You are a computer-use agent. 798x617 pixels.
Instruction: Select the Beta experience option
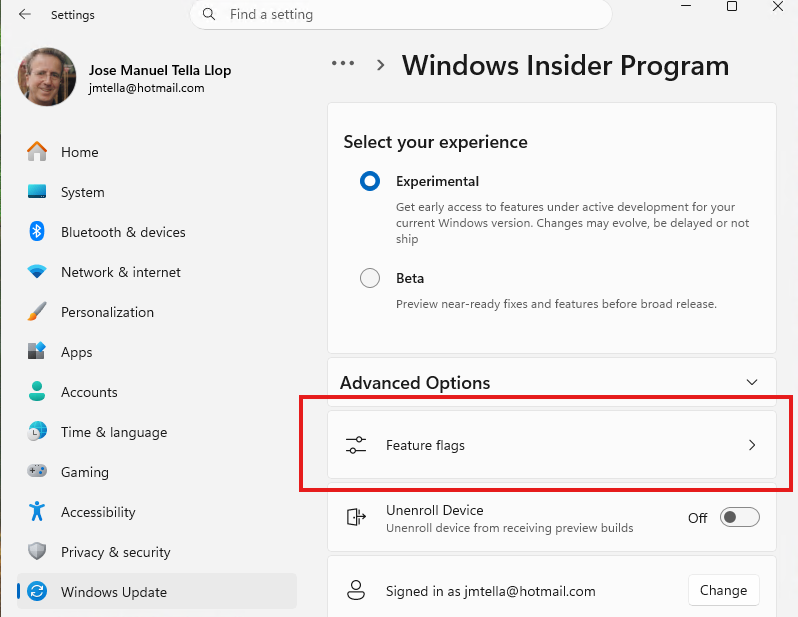point(370,279)
